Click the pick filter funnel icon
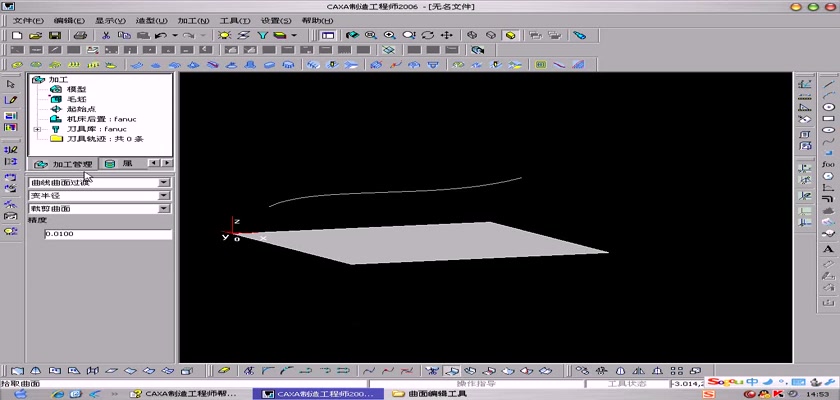 pyautogui.click(x=262, y=35)
